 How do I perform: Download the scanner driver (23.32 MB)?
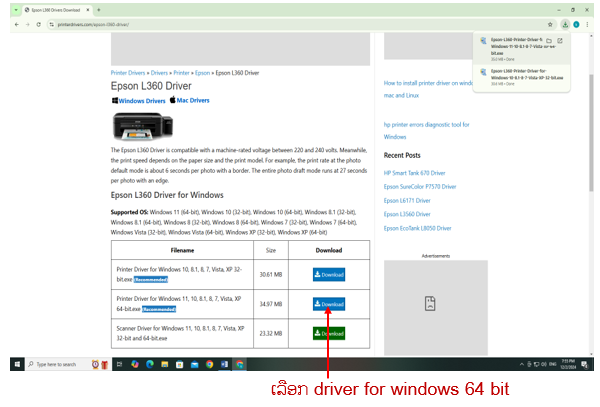(328, 333)
